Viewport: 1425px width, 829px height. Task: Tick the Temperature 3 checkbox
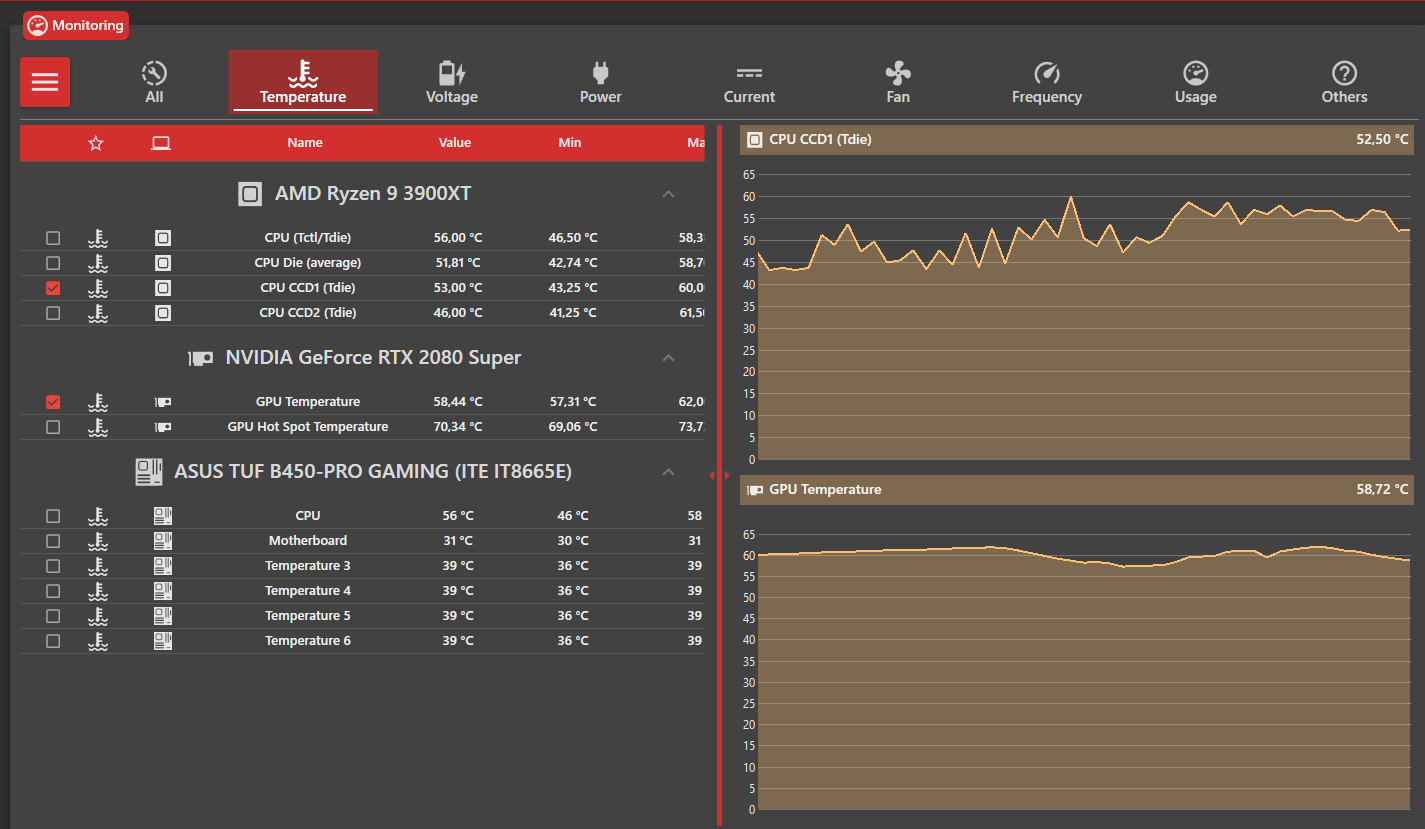tap(53, 566)
